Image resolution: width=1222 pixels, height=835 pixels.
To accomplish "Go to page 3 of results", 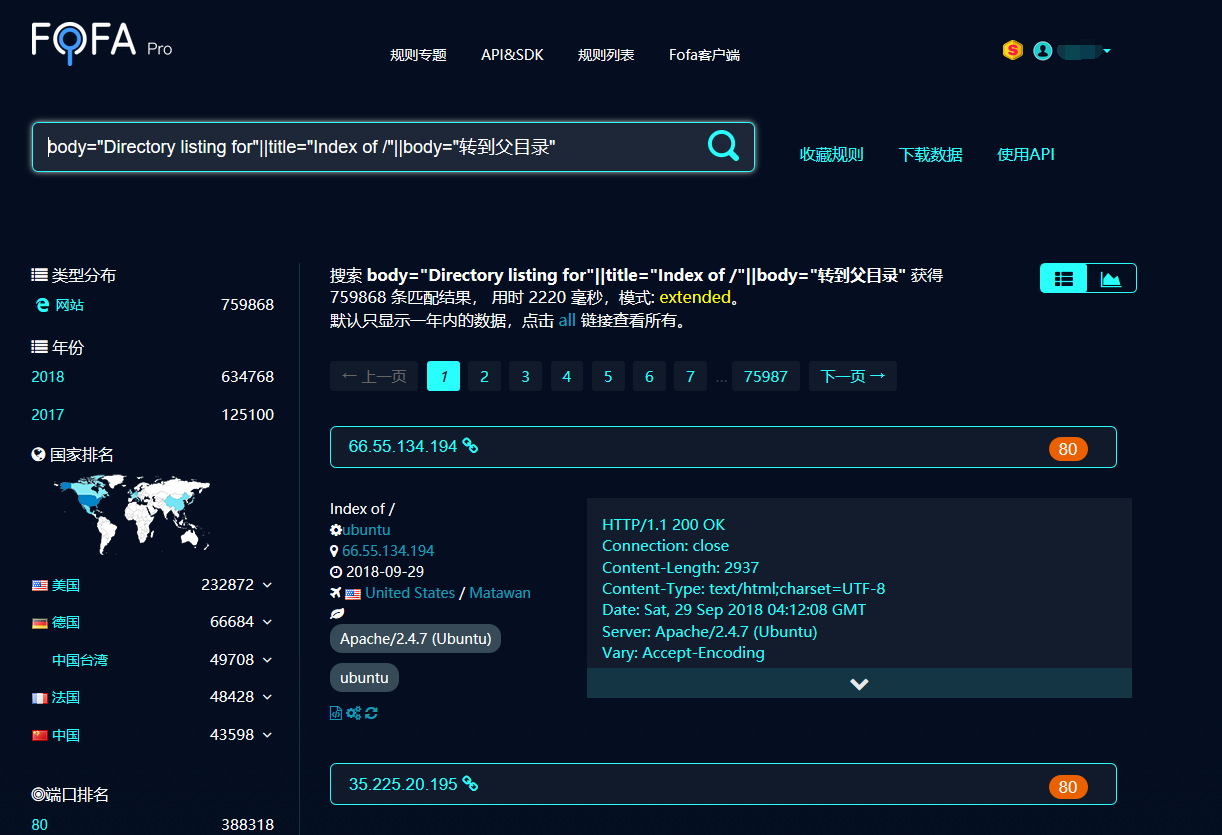I will click(x=525, y=376).
